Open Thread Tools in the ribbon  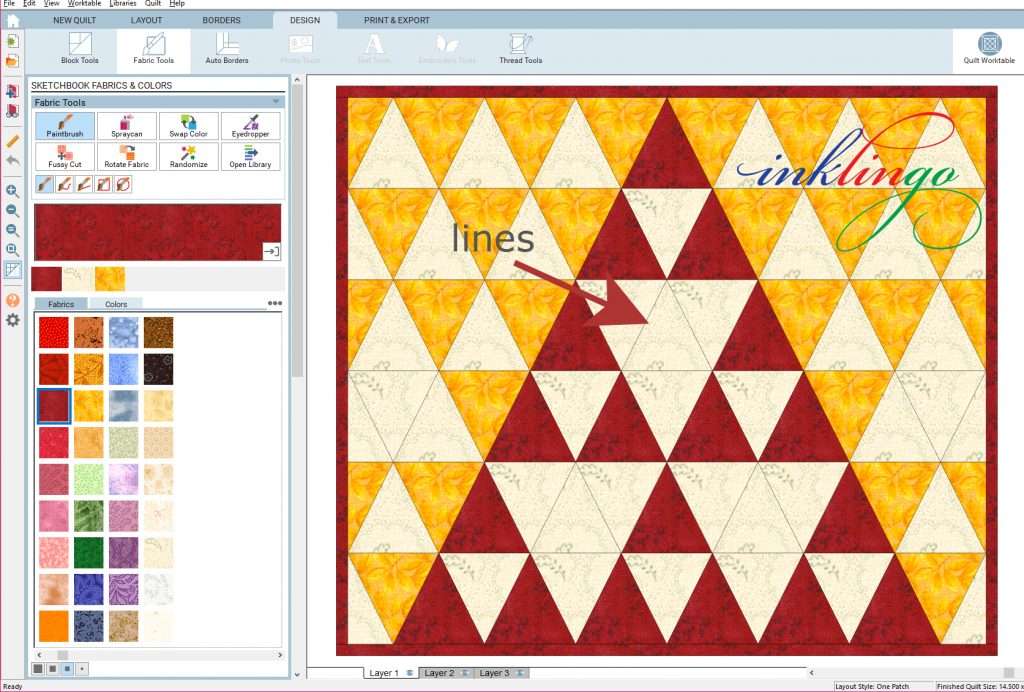click(520, 50)
